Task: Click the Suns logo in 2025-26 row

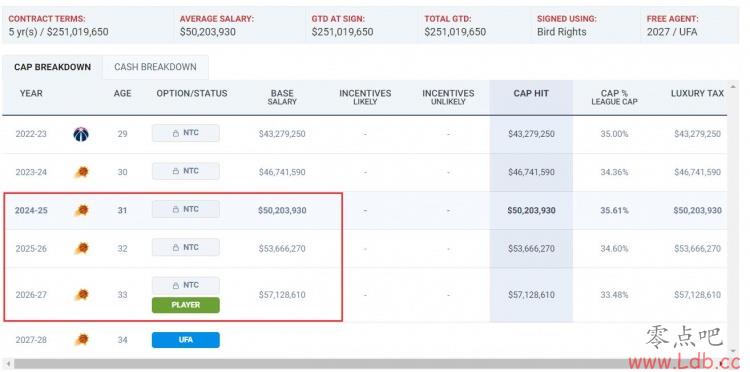Action: coord(82,248)
